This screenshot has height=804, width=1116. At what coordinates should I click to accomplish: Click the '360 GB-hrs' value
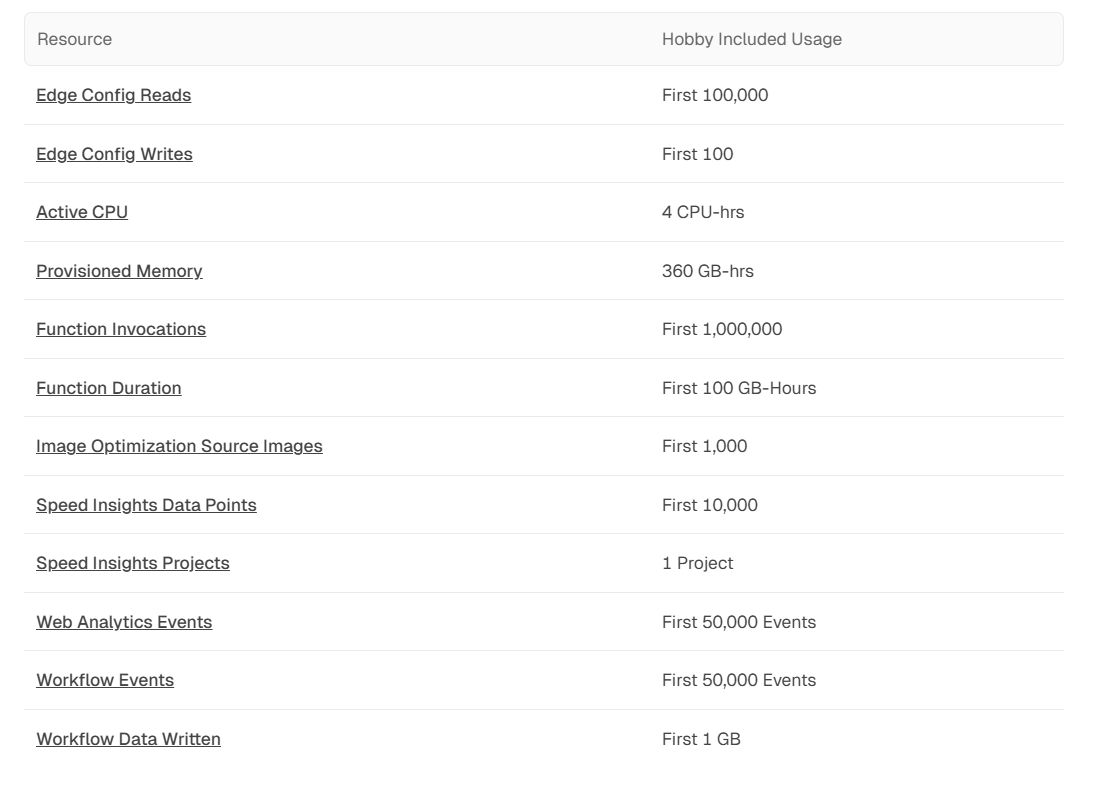pos(707,271)
